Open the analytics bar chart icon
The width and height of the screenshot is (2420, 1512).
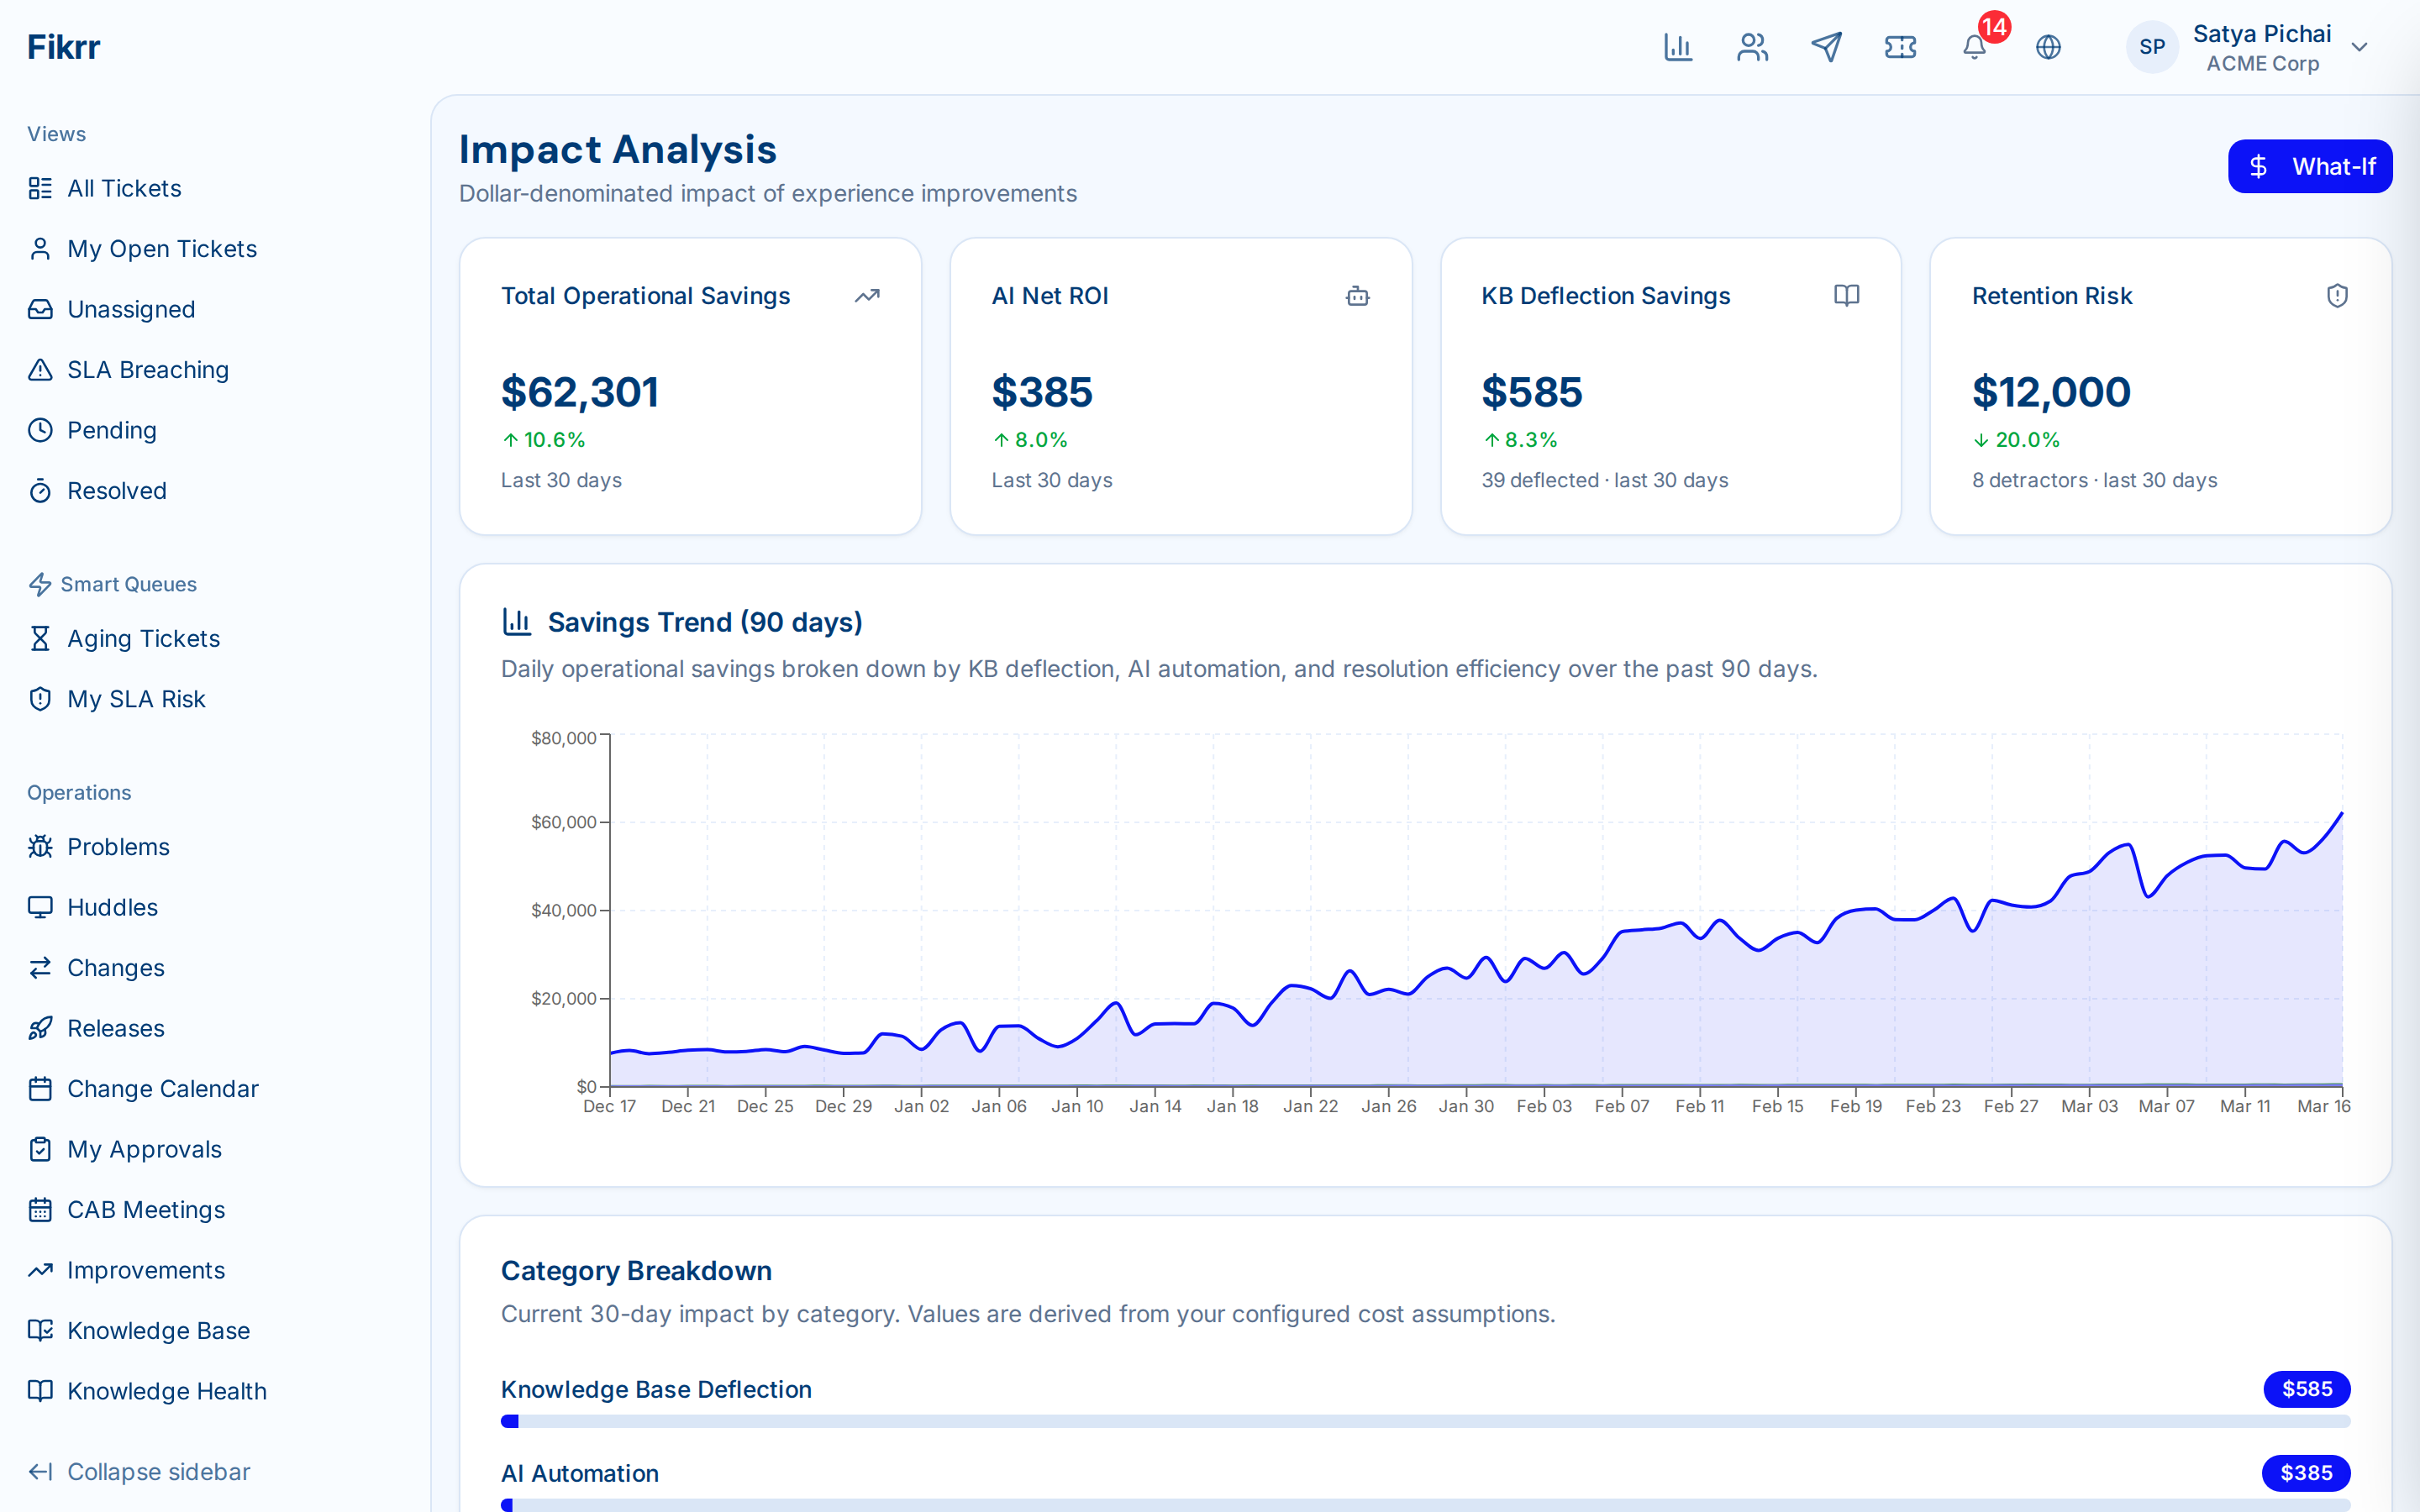coord(1678,46)
